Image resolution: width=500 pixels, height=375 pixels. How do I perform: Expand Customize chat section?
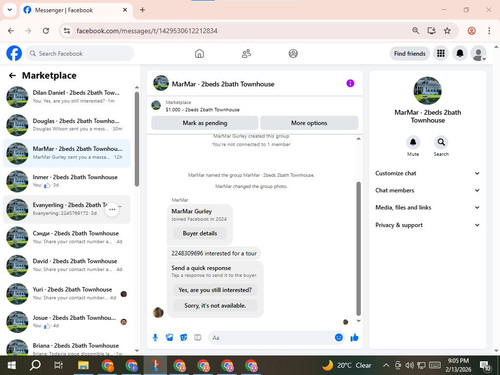[x=428, y=173]
